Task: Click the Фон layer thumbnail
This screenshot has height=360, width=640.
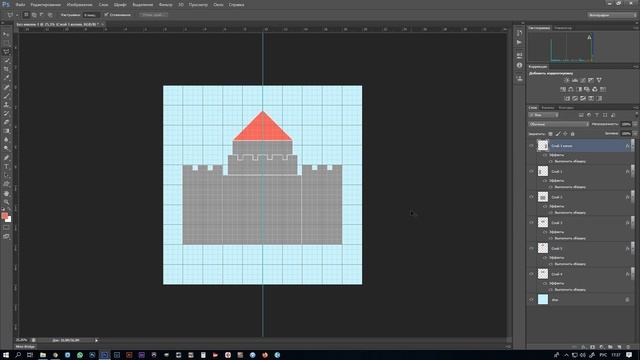Action: click(543, 300)
